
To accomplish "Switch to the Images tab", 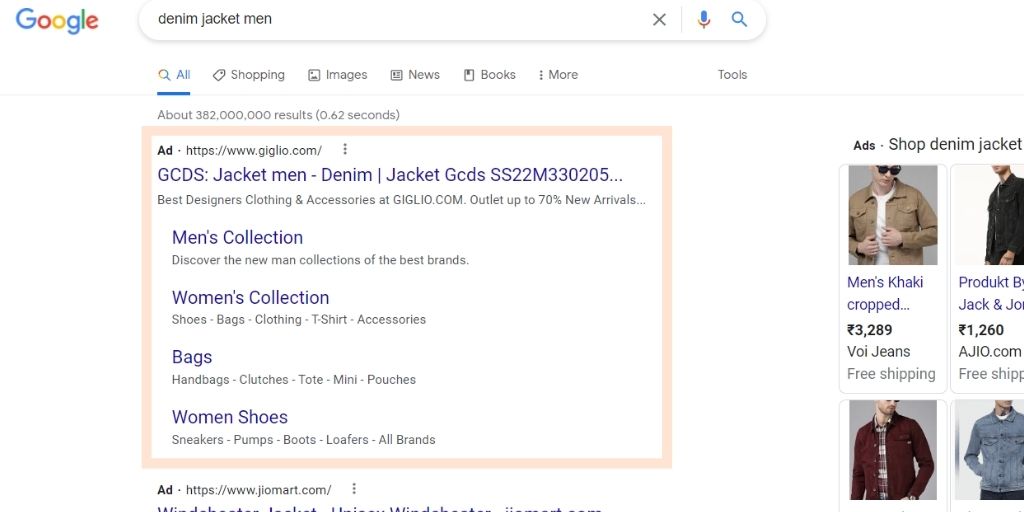I will [338, 75].
